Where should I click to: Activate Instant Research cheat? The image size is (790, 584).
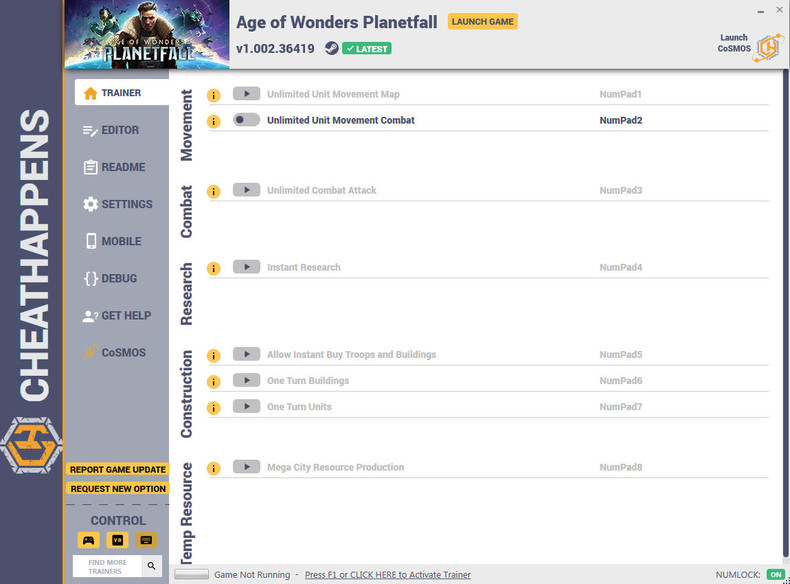246,267
